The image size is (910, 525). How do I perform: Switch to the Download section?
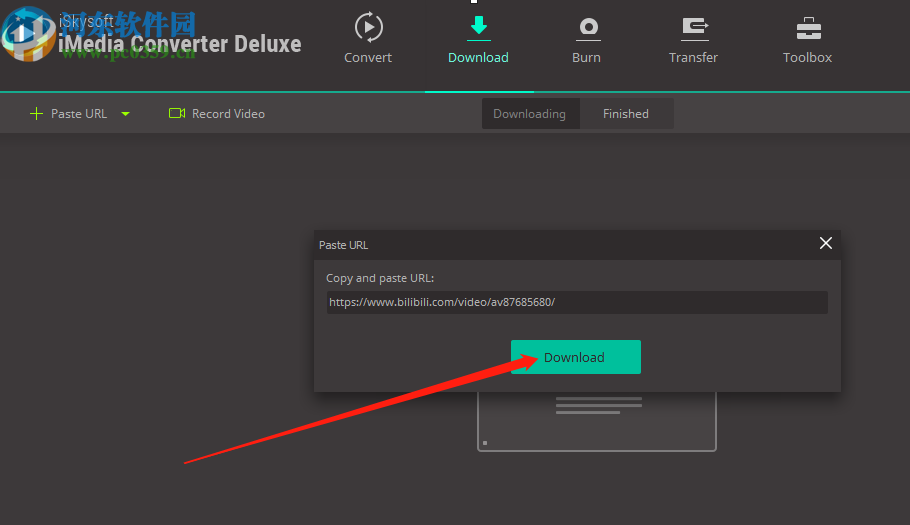click(478, 39)
